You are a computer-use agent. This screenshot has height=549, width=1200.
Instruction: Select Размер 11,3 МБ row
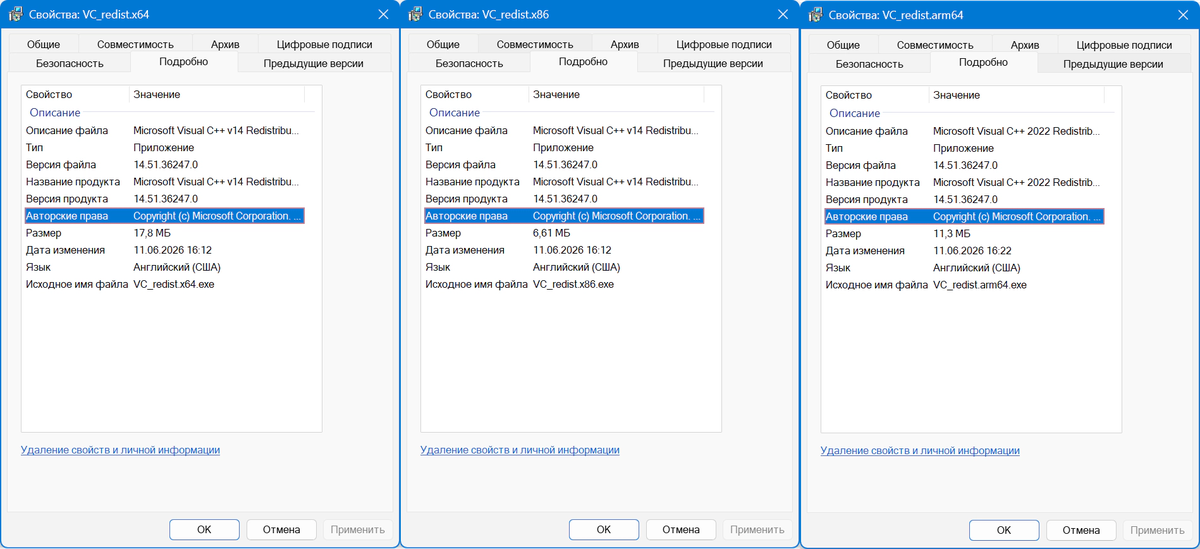tap(963, 233)
